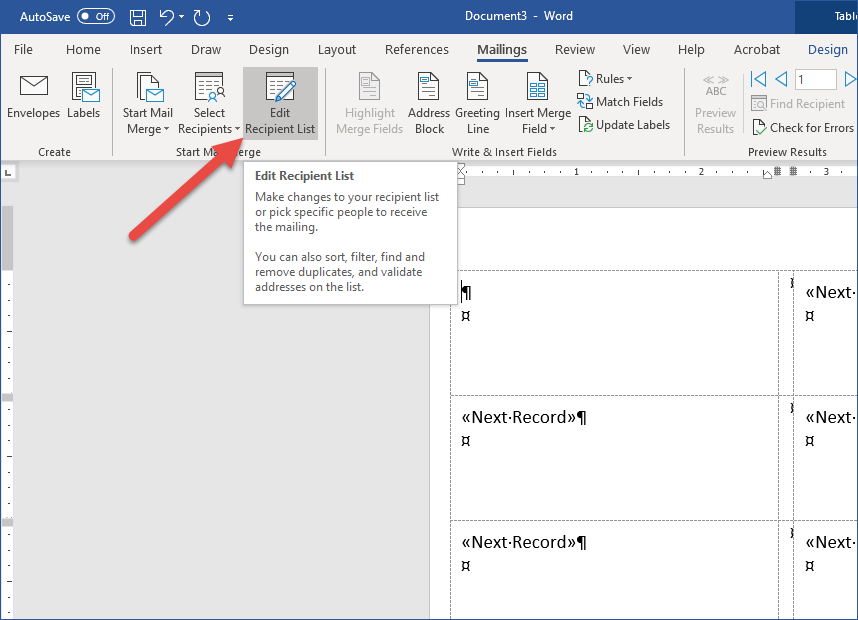Open the Start Mail Merge menu

point(148,104)
